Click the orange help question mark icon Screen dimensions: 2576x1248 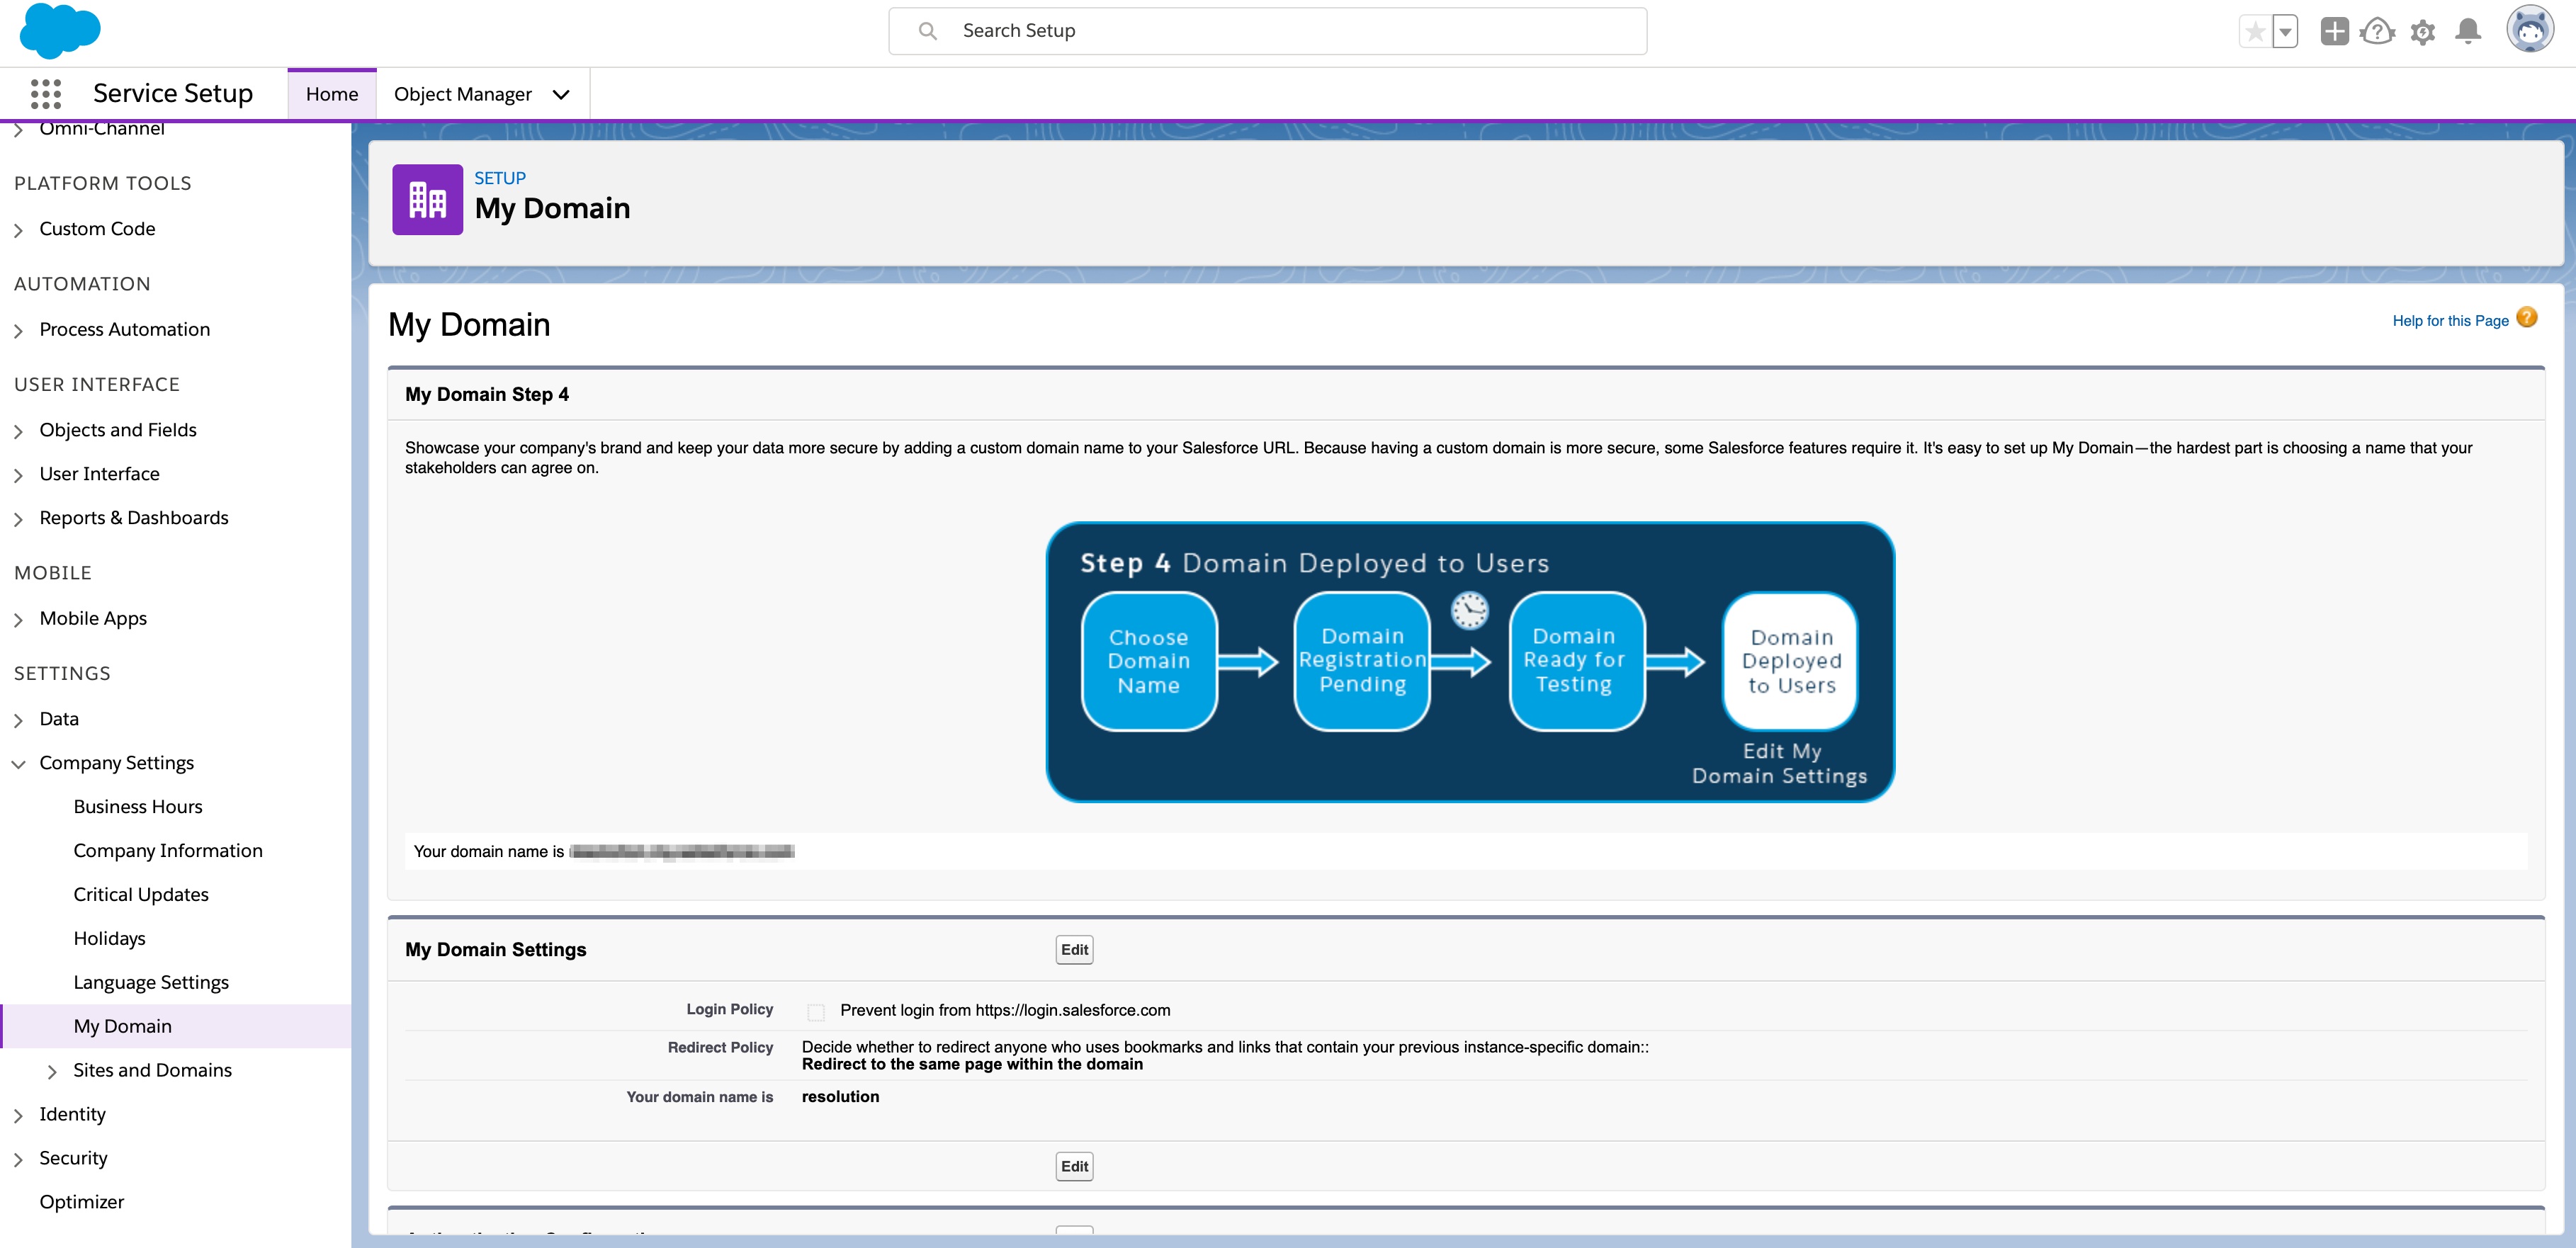(x=2526, y=318)
